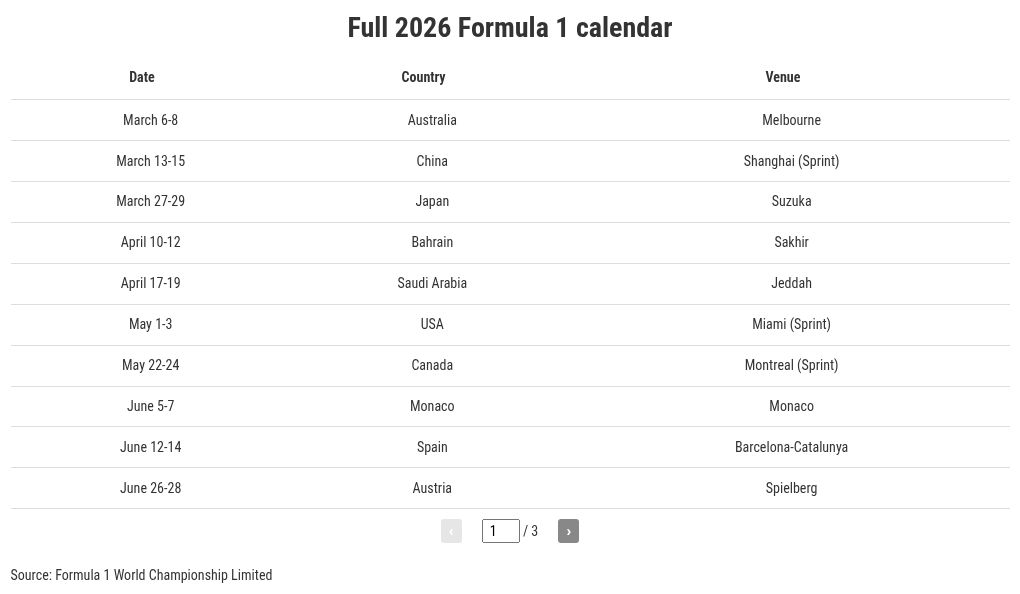Select the March 27-29 date cell
Viewport: 1020px width, 594px height.
(150, 201)
